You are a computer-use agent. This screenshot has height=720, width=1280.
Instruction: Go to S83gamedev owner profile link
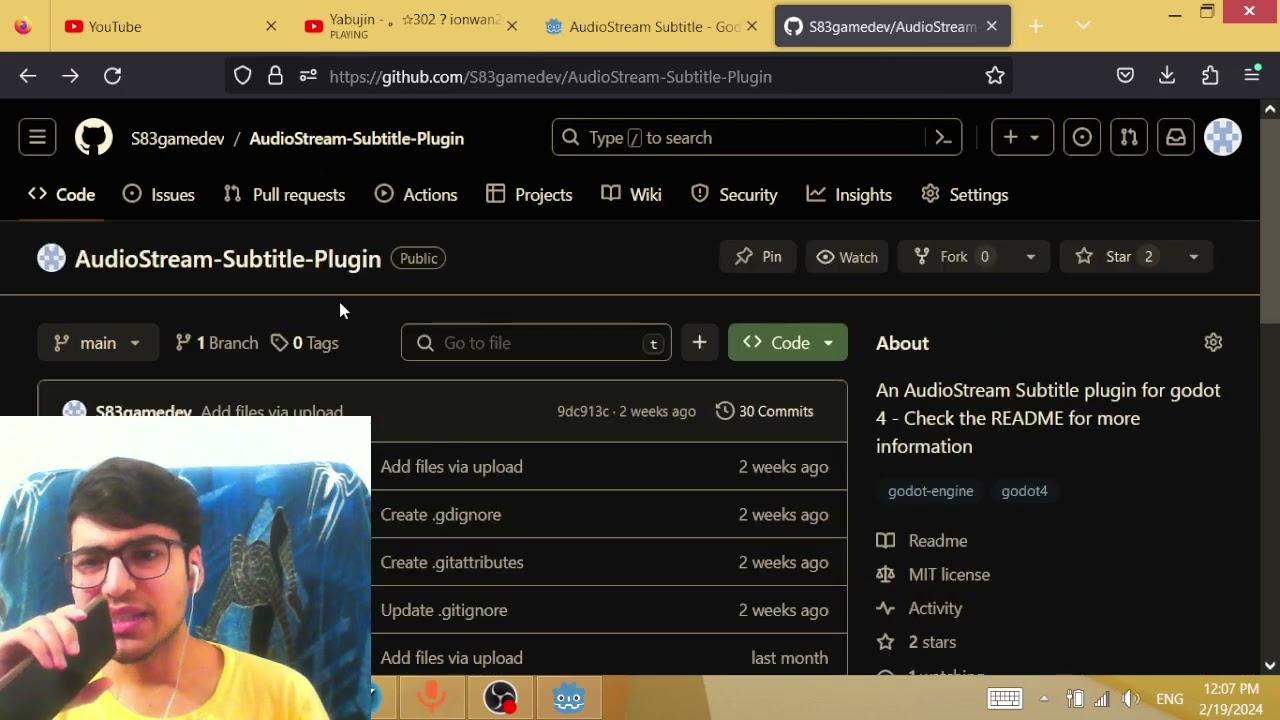pyautogui.click(x=178, y=139)
